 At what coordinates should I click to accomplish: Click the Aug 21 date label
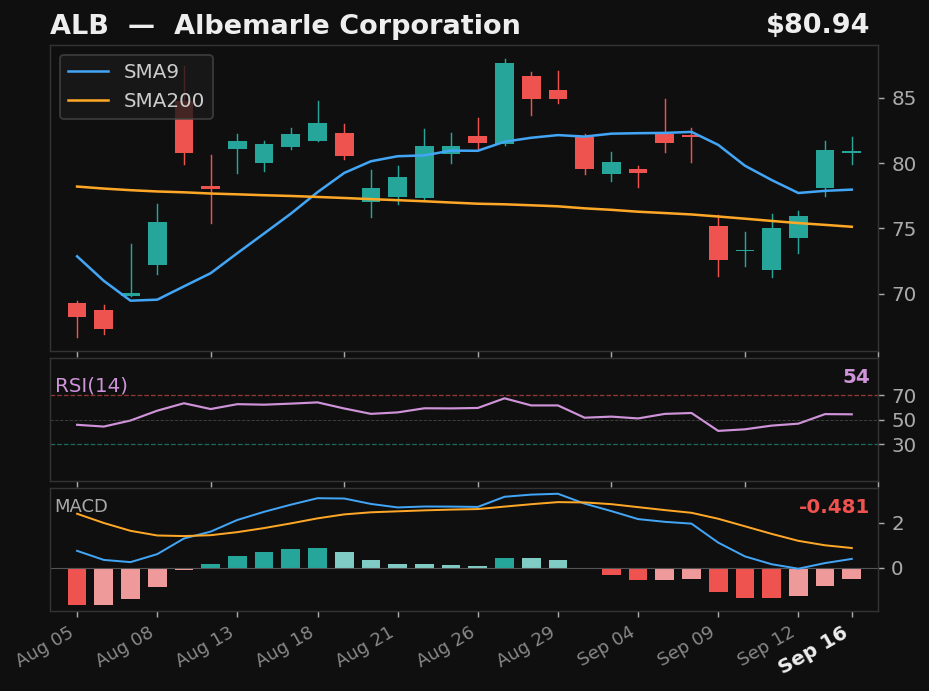(x=366, y=645)
